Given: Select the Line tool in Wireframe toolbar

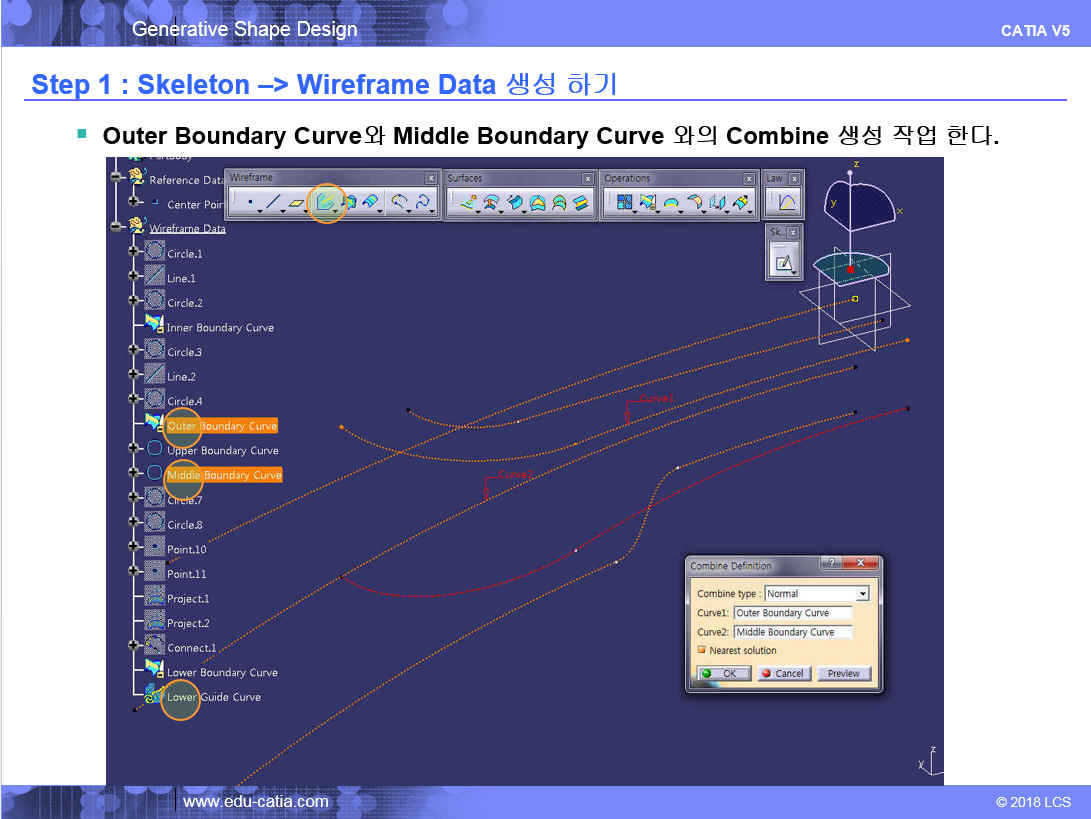Looking at the screenshot, I should coord(274,203).
